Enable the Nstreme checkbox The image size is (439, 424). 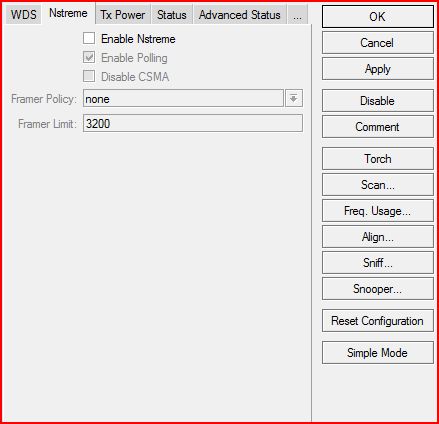tap(89, 38)
